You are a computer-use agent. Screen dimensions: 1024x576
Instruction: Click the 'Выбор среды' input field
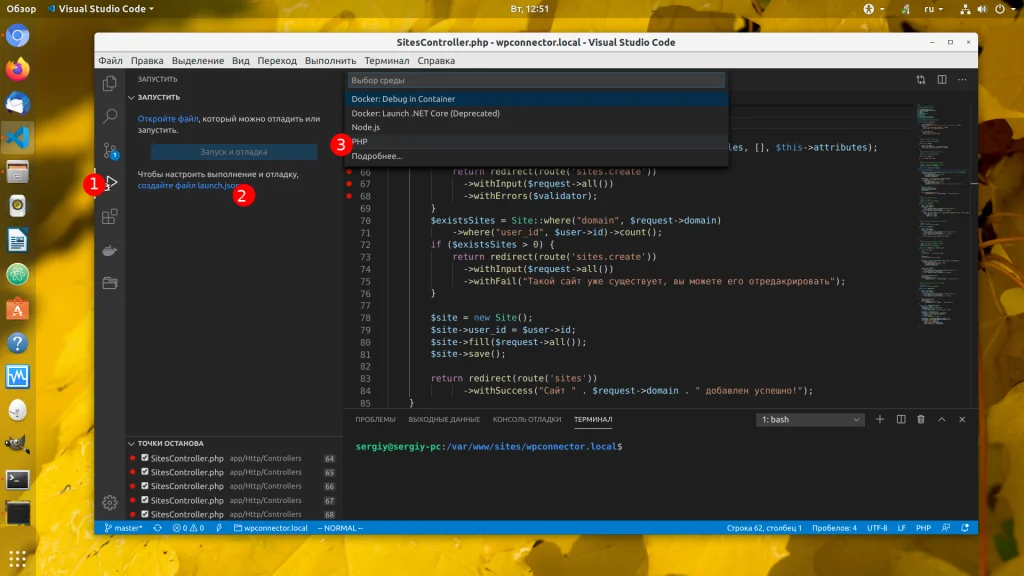(x=535, y=80)
